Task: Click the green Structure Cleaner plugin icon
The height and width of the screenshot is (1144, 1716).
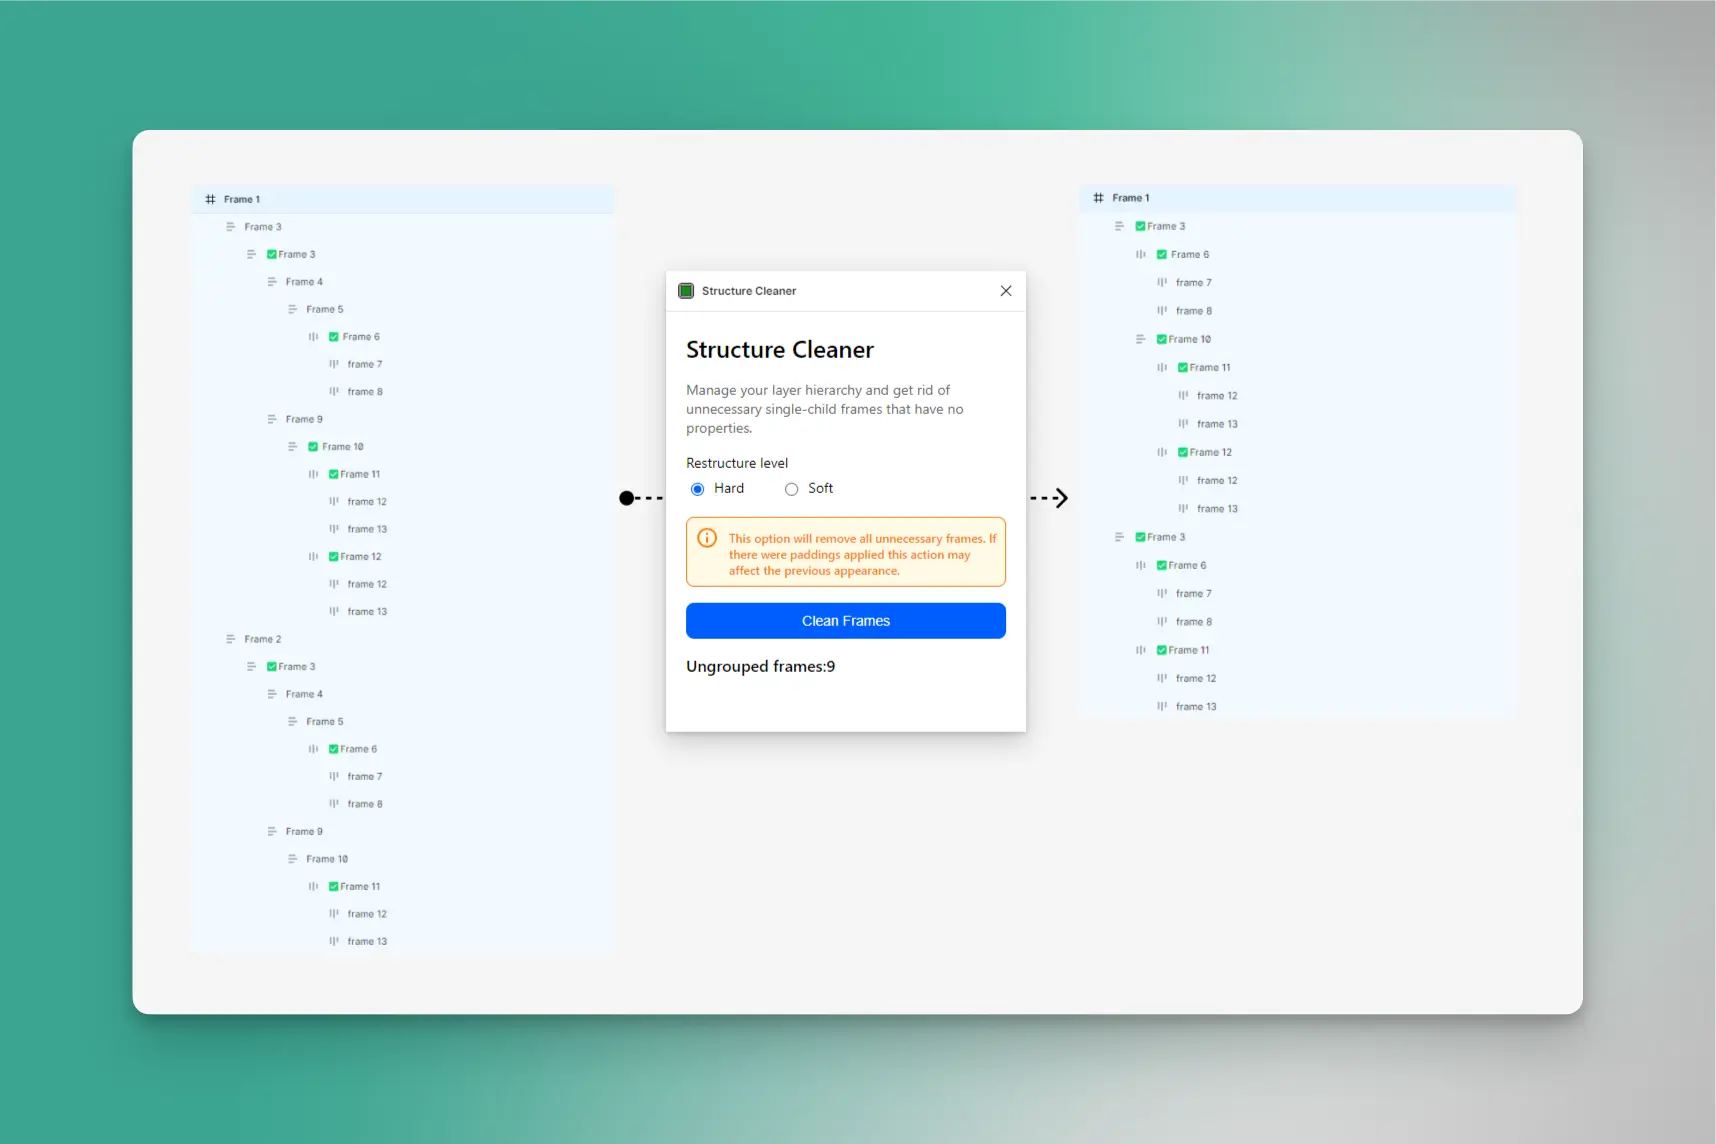Action: (686, 291)
